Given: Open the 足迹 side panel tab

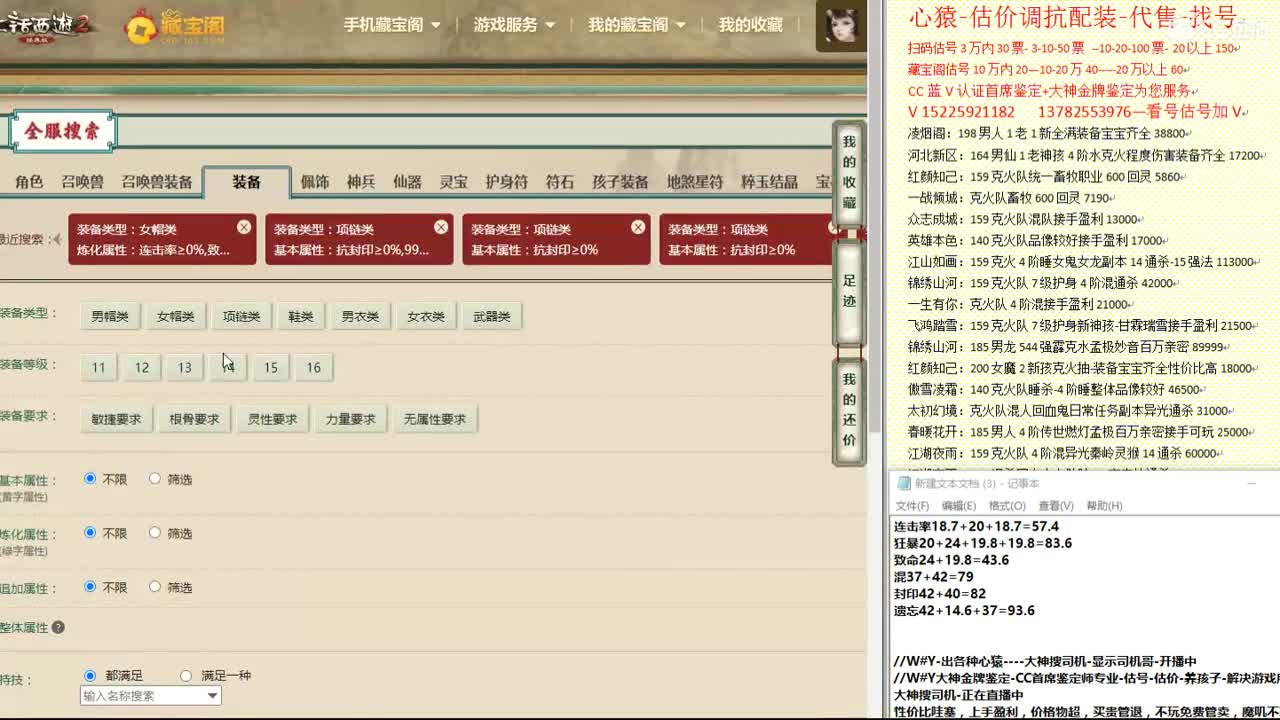Looking at the screenshot, I should tap(849, 291).
